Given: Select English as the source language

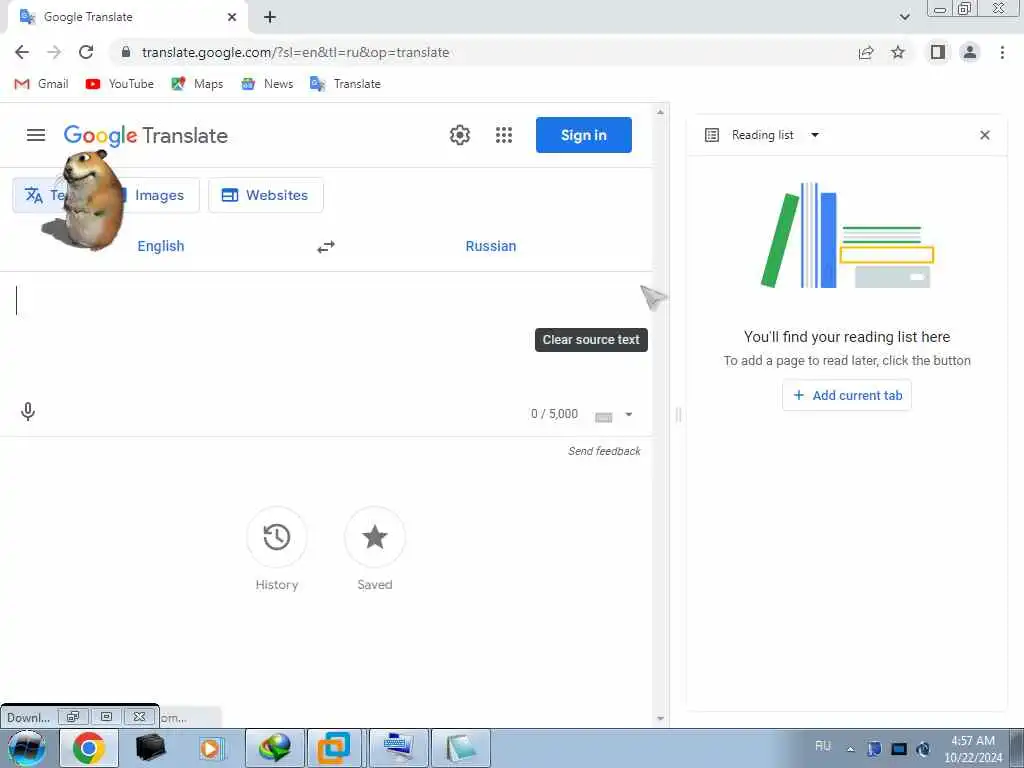Looking at the screenshot, I should coord(161,246).
